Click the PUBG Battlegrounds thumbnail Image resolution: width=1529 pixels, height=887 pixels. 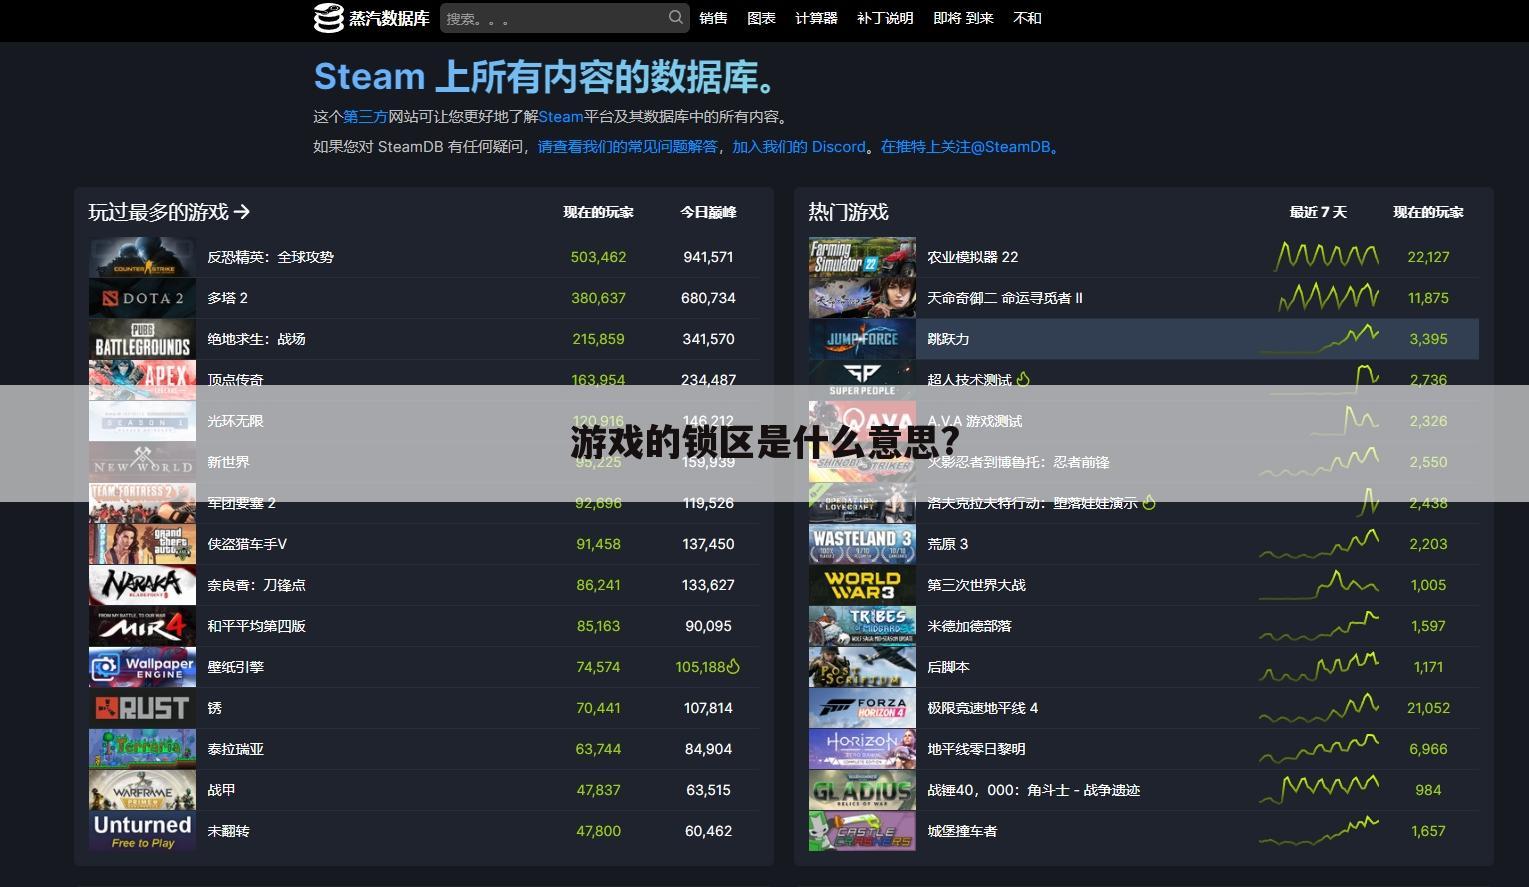click(x=142, y=339)
